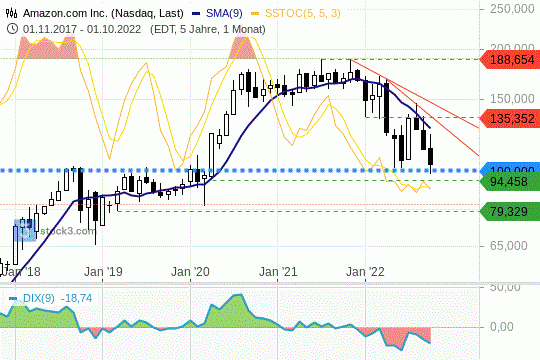Viewport: 540px width, 360px height.
Task: Click the SMA(9) legend color marker
Action: pos(196,13)
